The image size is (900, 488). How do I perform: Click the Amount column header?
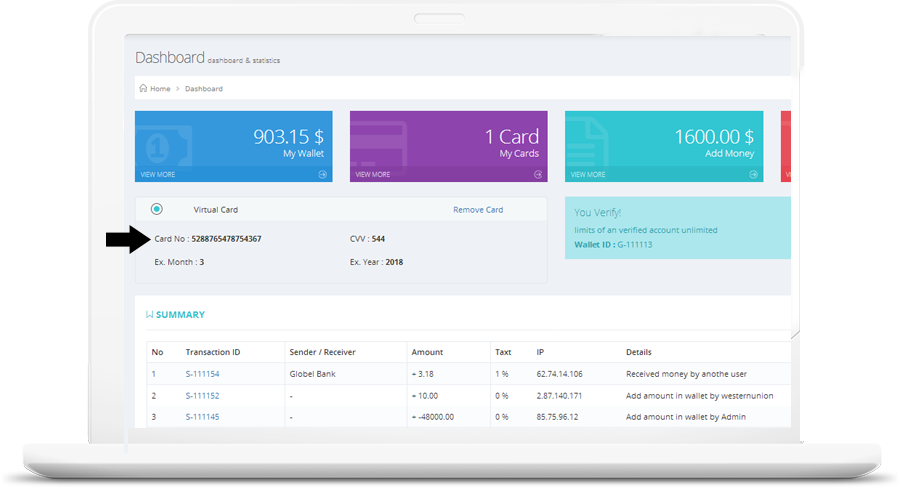(x=427, y=352)
